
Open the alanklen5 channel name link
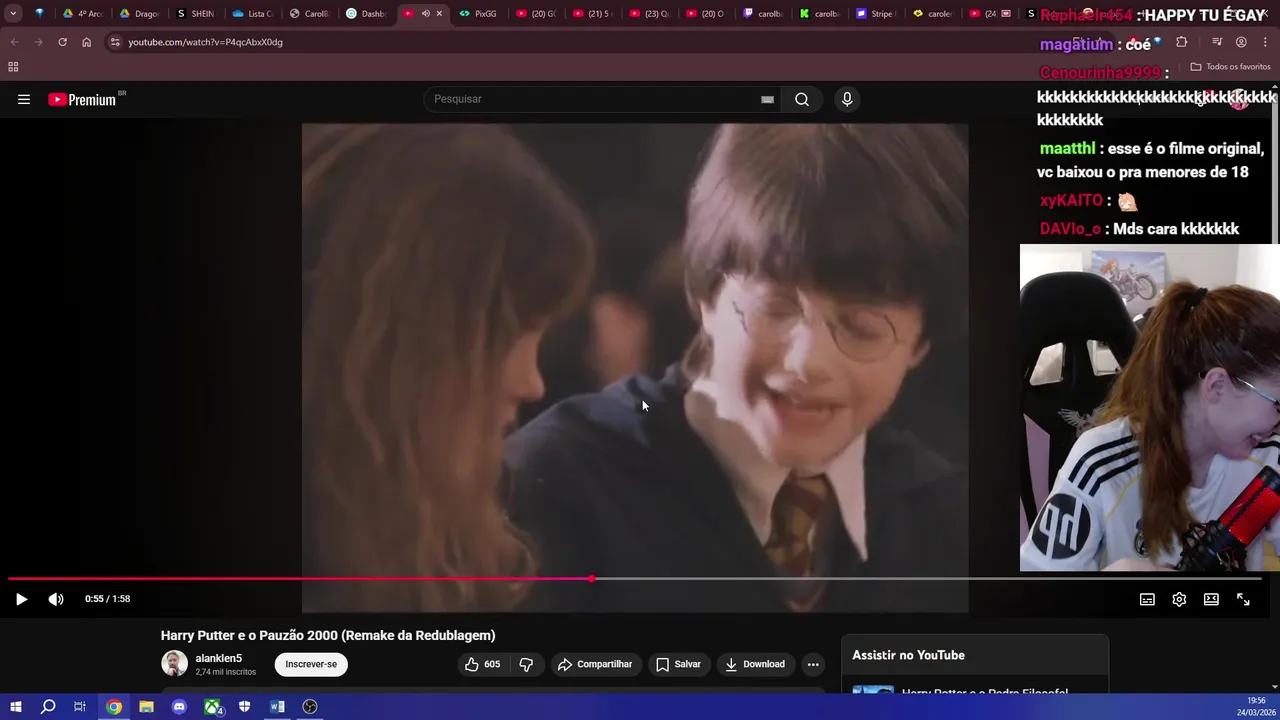tap(218, 658)
